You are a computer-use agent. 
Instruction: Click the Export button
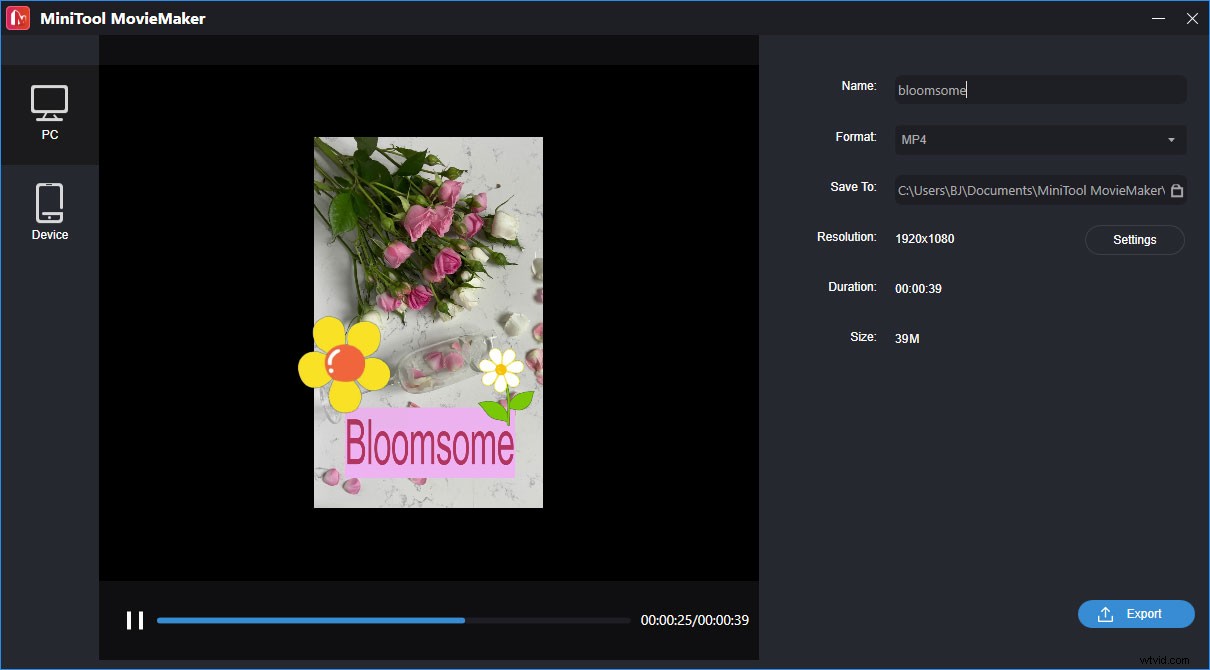1136,614
